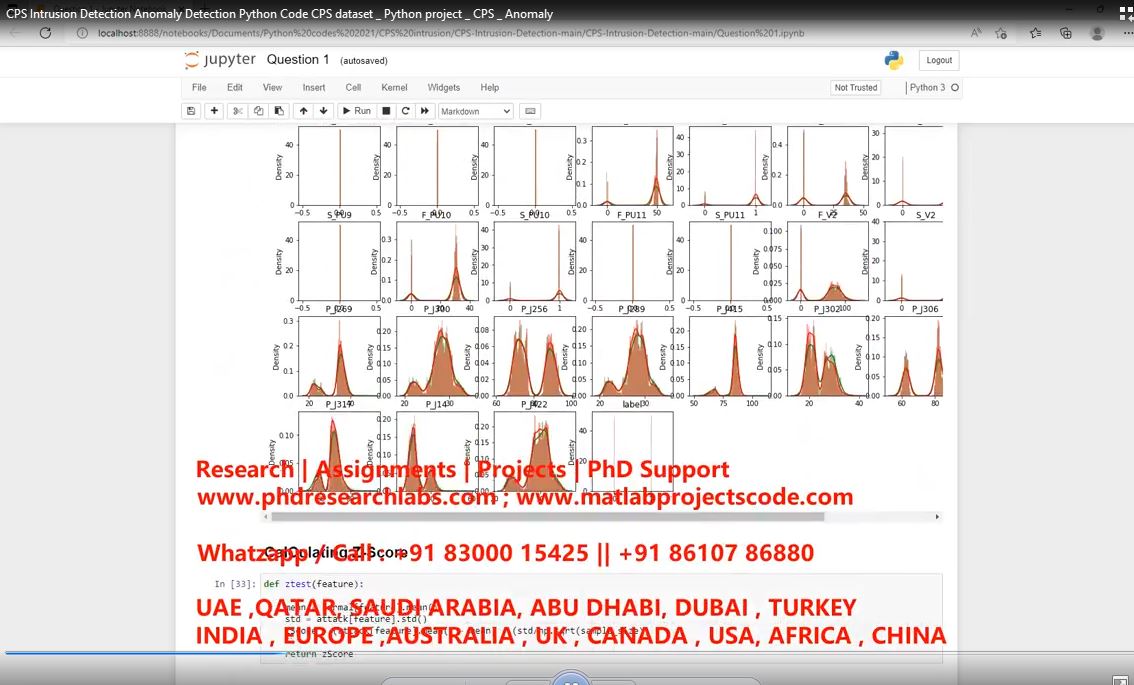
Task: Copy selected cells icon
Action: pyautogui.click(x=258, y=111)
